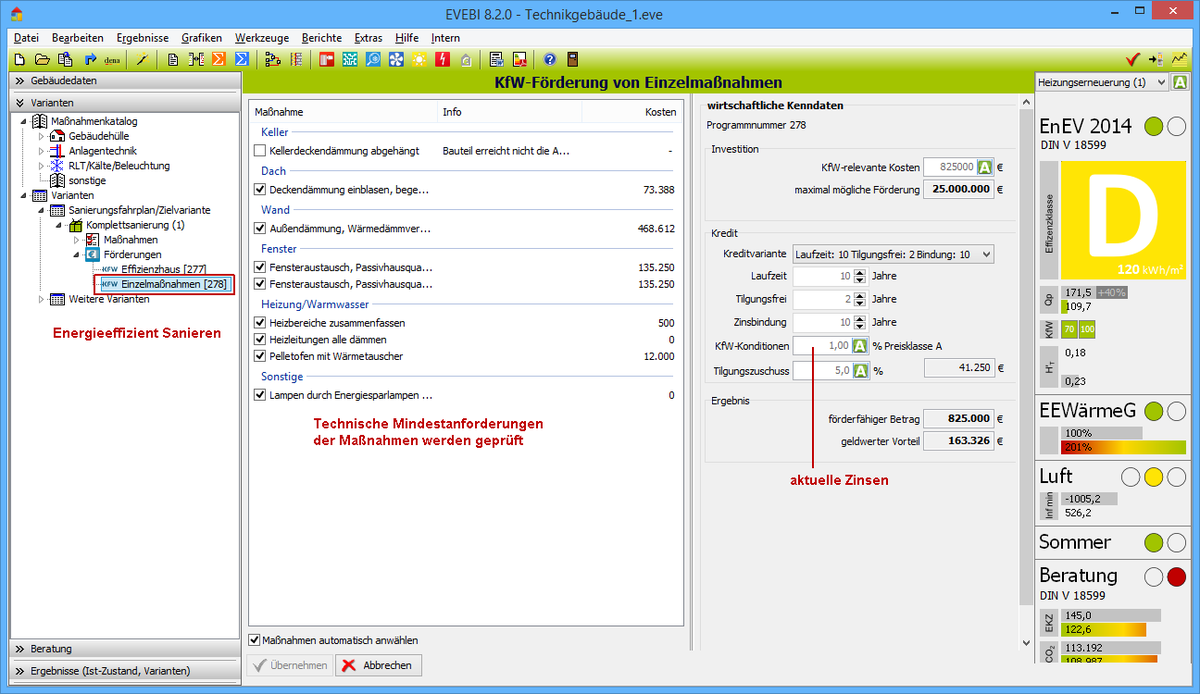Image resolution: width=1200 pixels, height=694 pixels.
Task: Click the blue fan ventilation icon
Action: coord(396,59)
